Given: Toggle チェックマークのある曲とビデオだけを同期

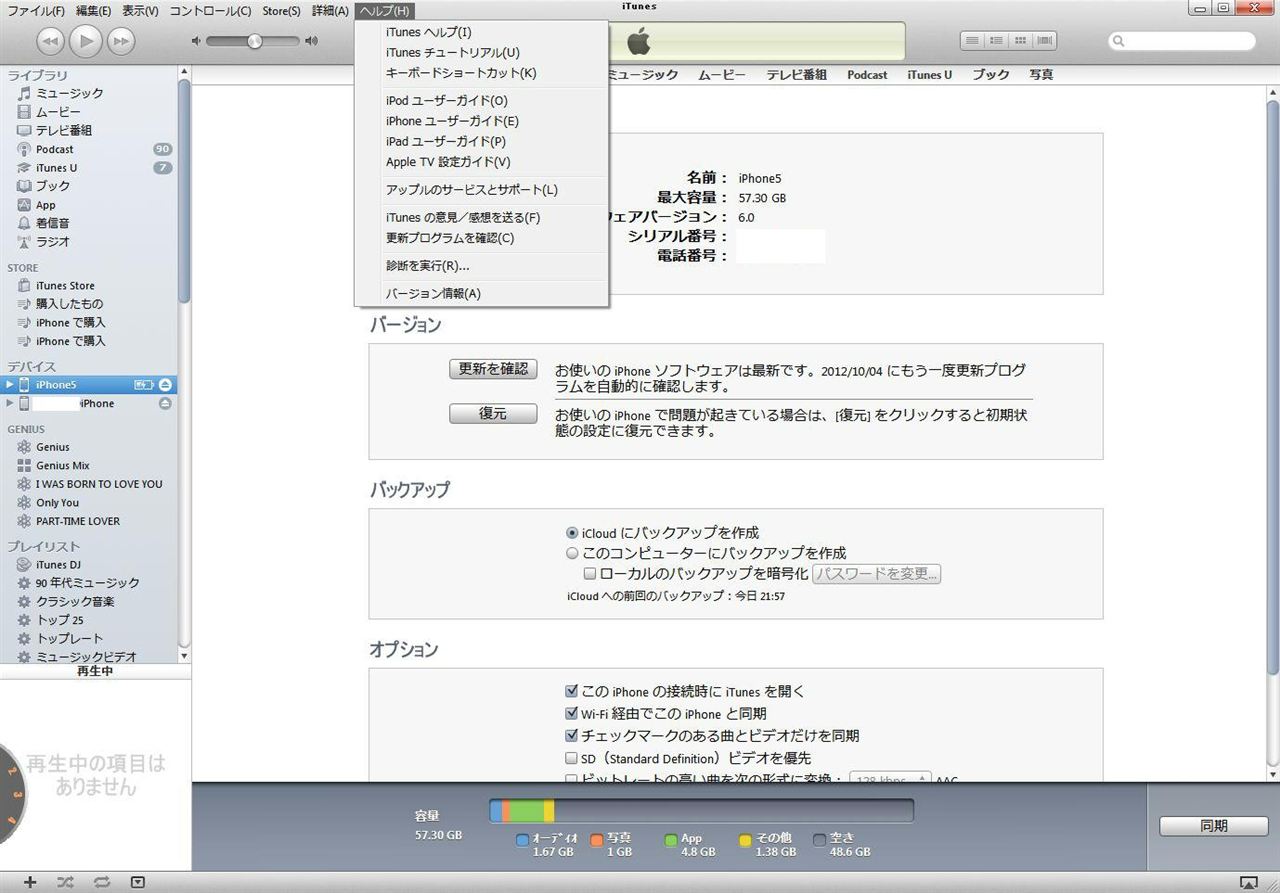Looking at the screenshot, I should point(572,735).
